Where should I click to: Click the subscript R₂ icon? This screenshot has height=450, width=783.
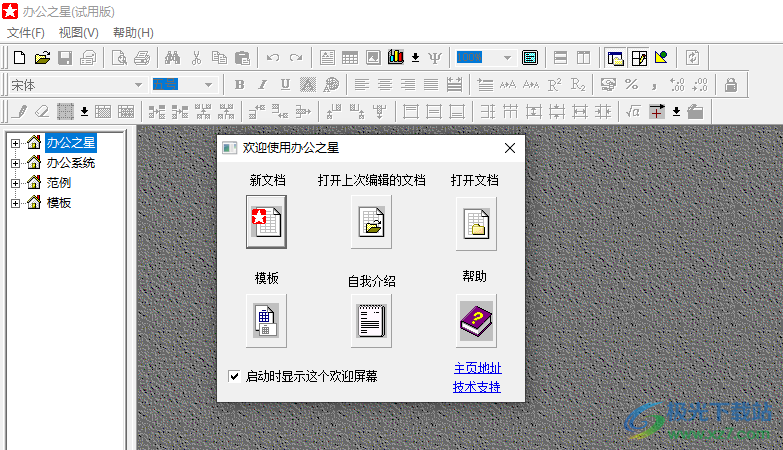coord(578,85)
